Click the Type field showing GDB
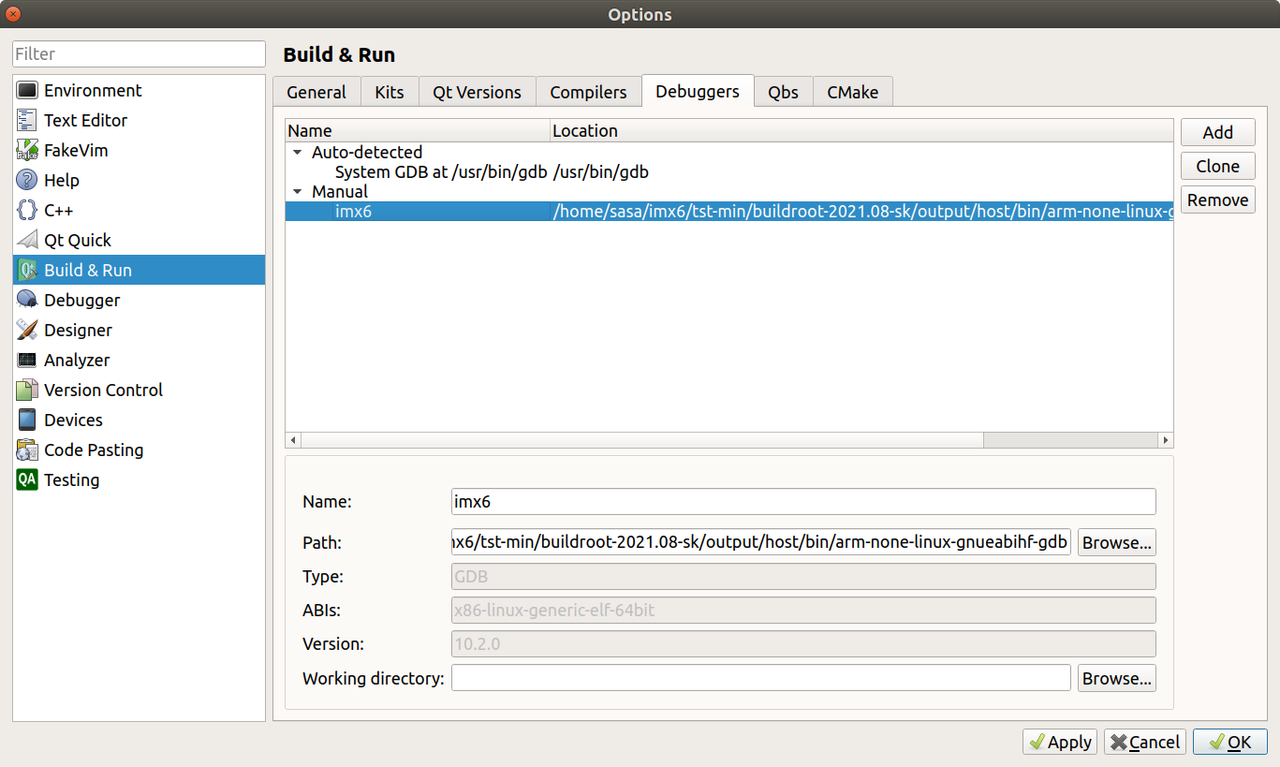This screenshot has height=767, width=1280. coord(803,577)
